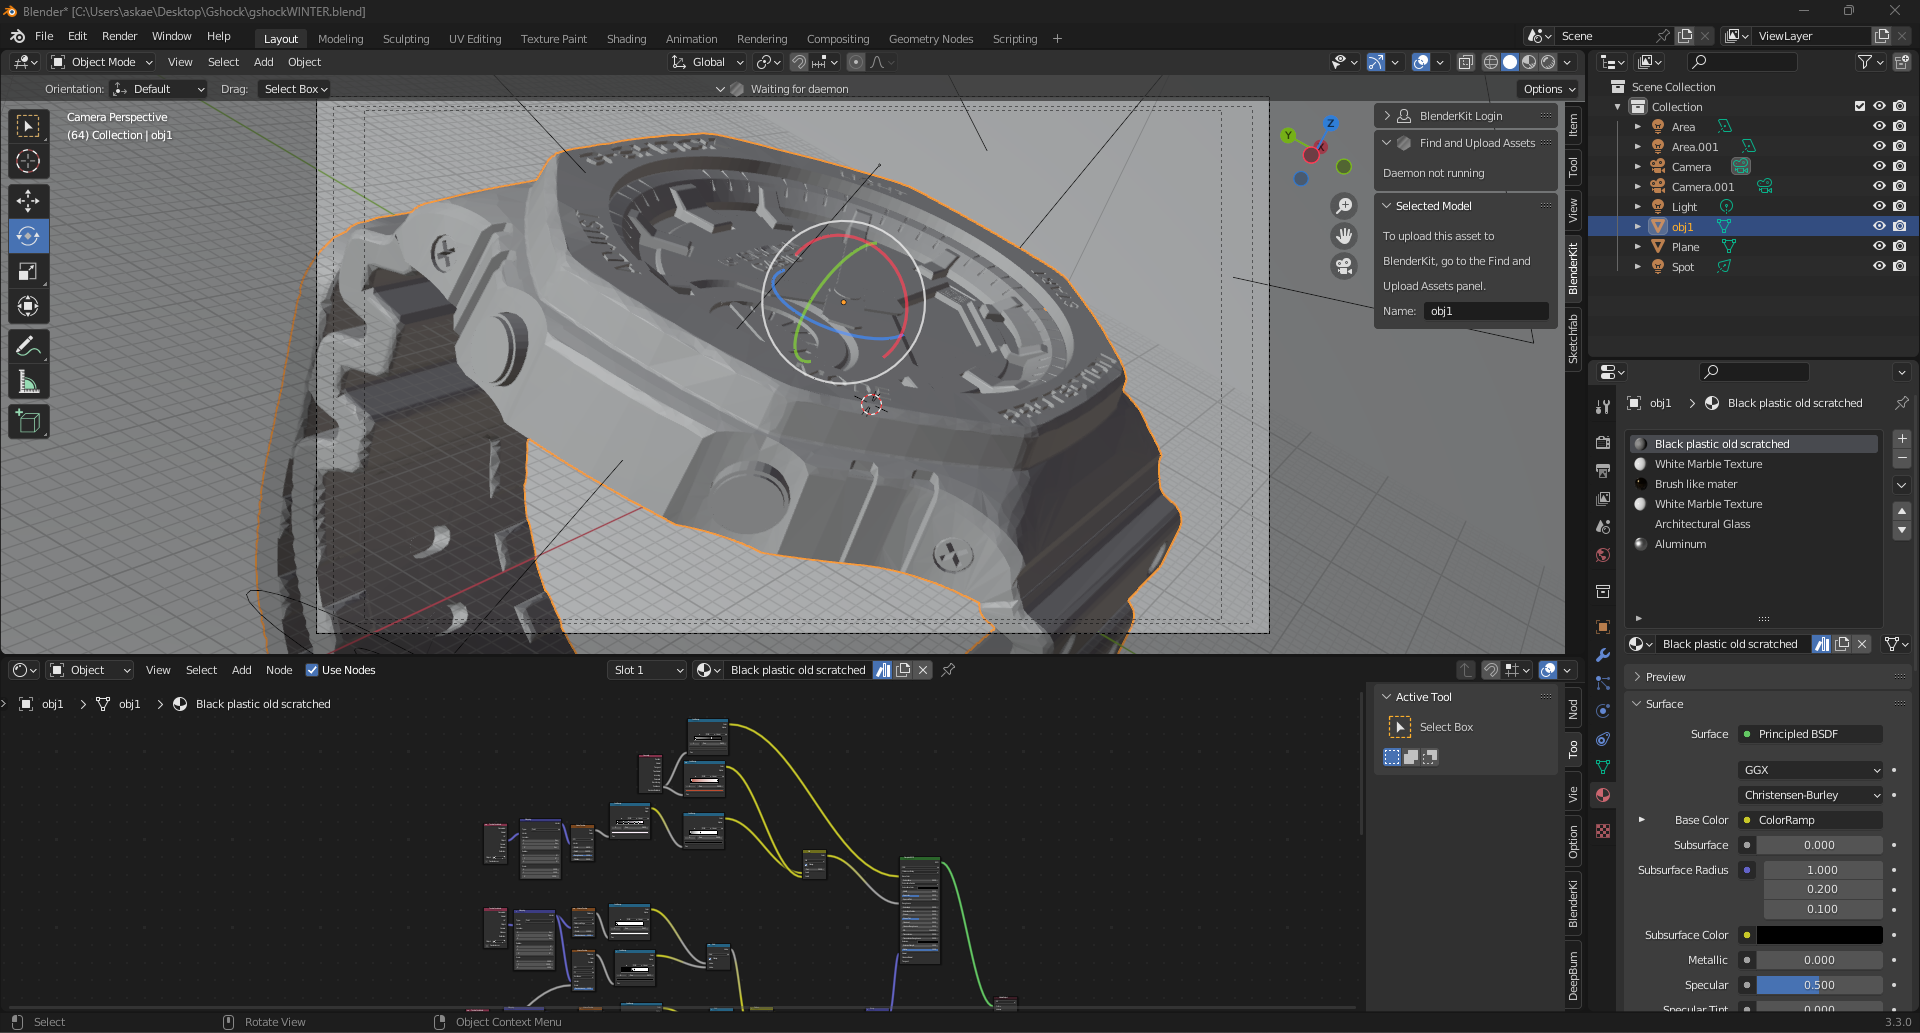This screenshot has width=1920, height=1033.
Task: Select the Move tool
Action: point(28,201)
